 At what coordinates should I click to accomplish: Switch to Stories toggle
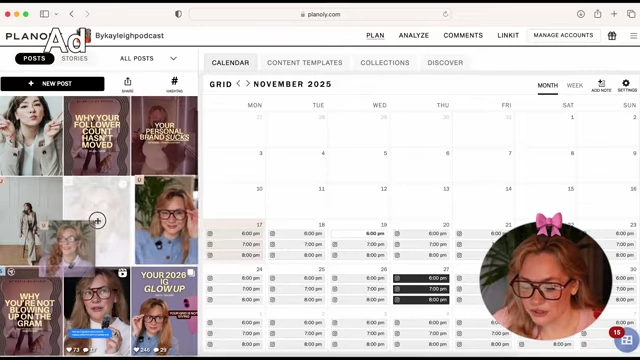click(74, 58)
